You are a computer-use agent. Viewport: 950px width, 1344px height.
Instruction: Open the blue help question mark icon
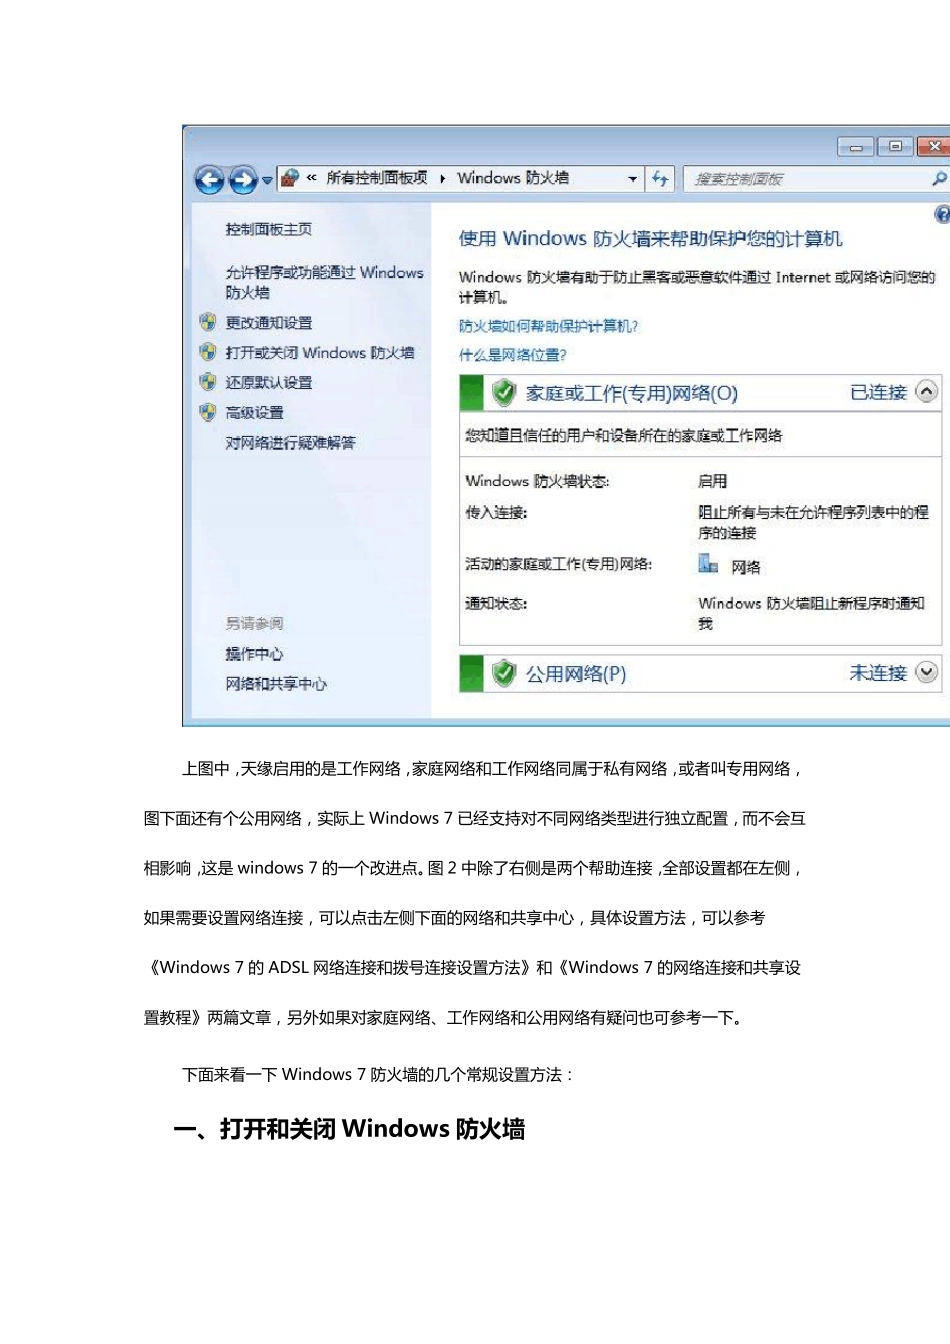coord(942,214)
